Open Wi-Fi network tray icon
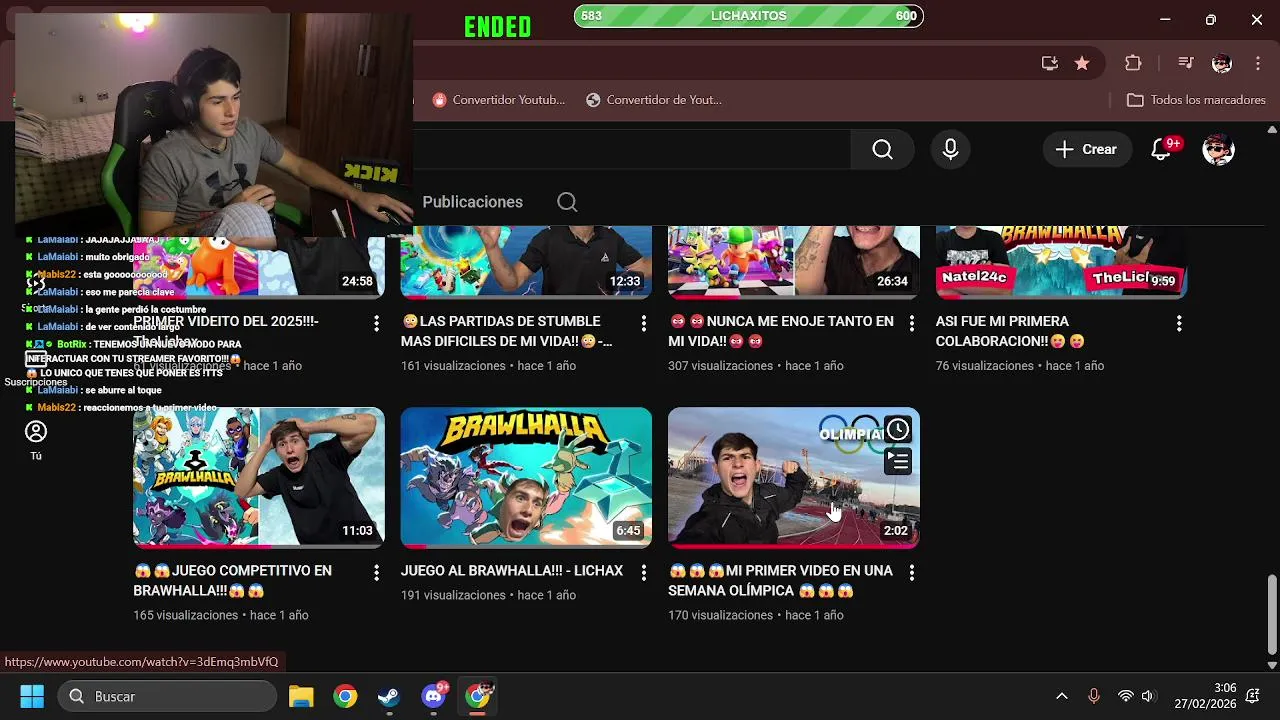This screenshot has width=1280, height=720. click(x=1126, y=696)
